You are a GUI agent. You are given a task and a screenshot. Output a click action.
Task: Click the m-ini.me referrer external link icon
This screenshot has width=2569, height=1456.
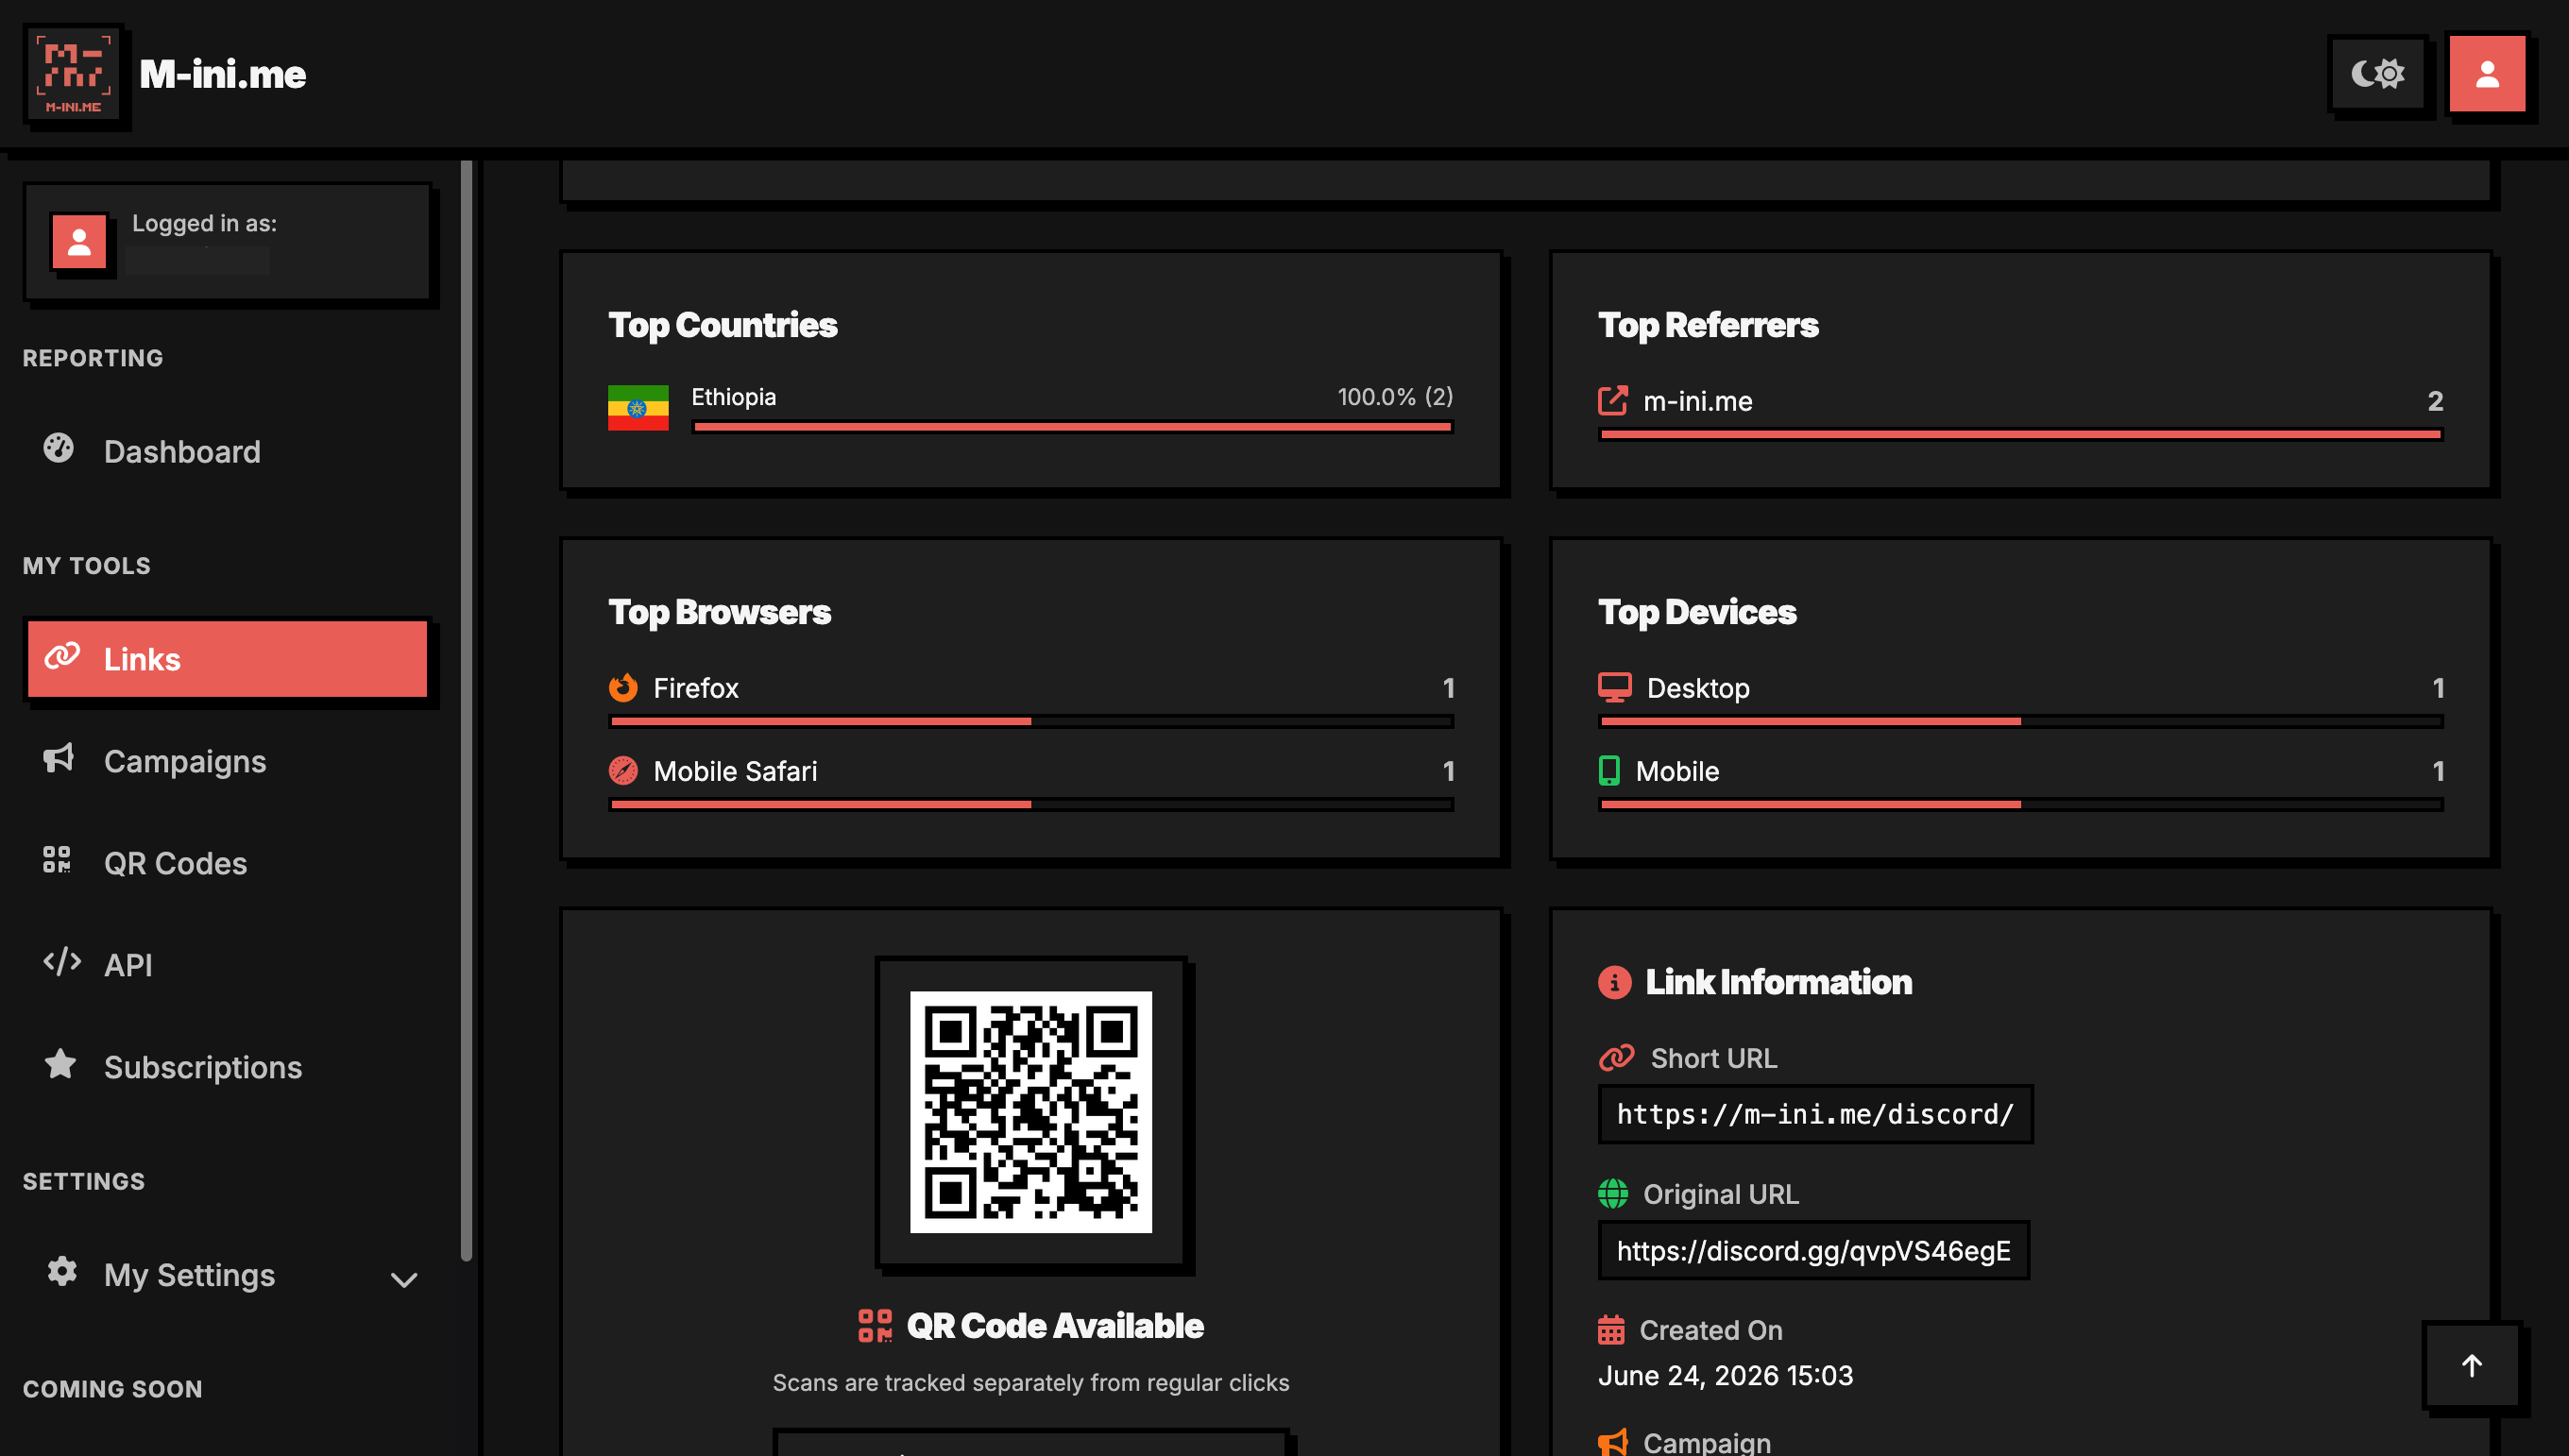tap(1613, 400)
